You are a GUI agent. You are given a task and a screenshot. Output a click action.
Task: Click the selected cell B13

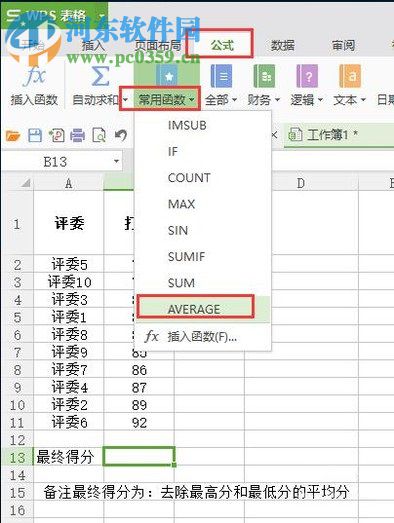point(139,457)
